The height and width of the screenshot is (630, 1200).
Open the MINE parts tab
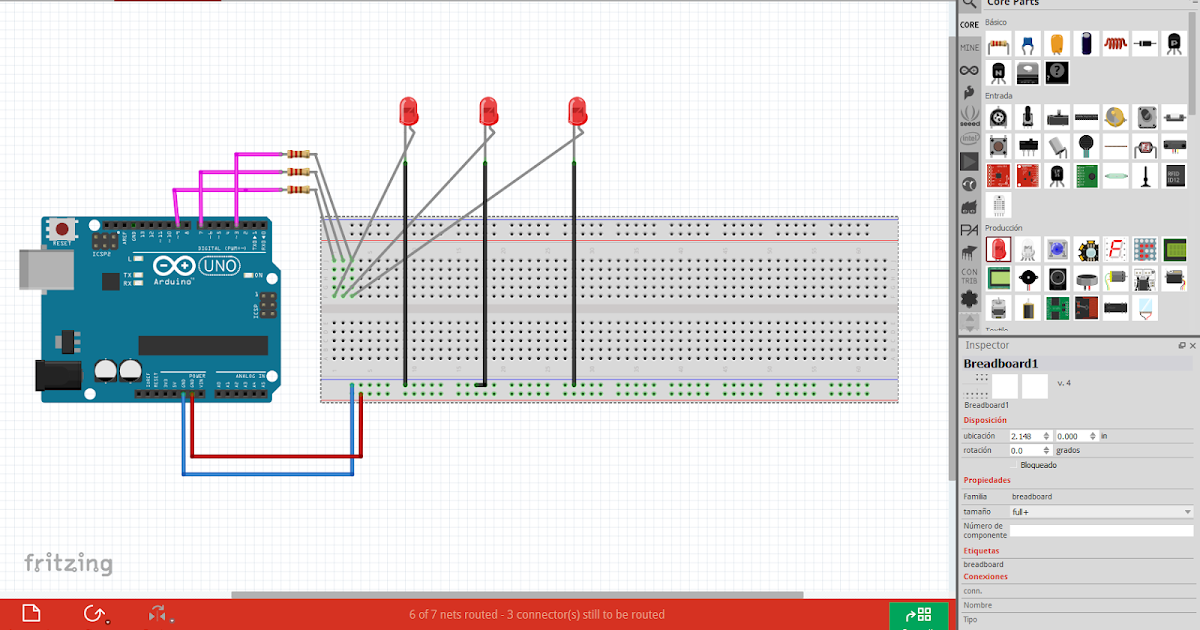[x=969, y=46]
